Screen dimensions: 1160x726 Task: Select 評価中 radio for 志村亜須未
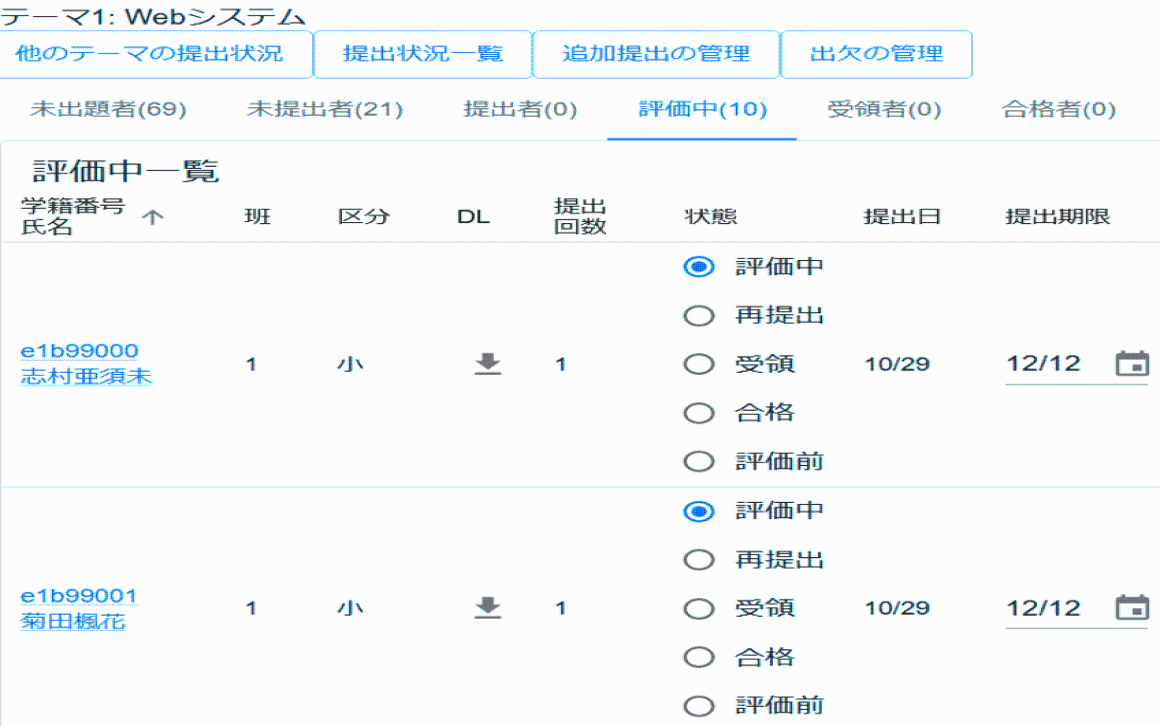tap(699, 266)
